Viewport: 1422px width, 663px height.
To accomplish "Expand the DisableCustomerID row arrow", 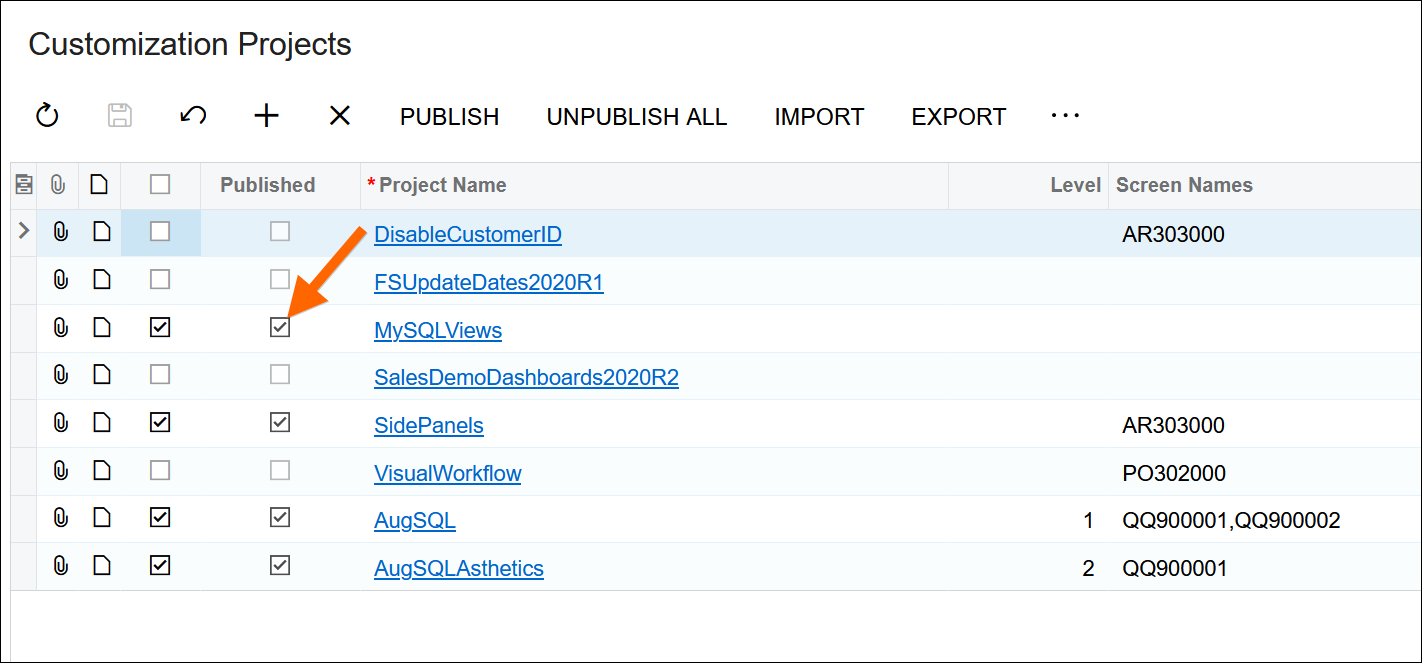I will (x=24, y=232).
